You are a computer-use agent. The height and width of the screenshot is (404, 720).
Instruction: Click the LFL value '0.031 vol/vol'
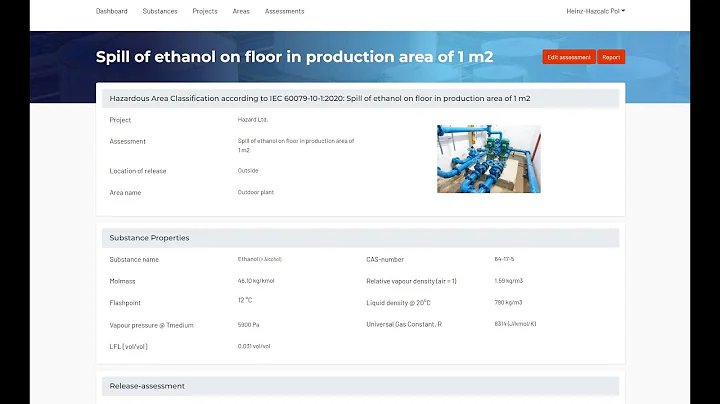tap(254, 346)
